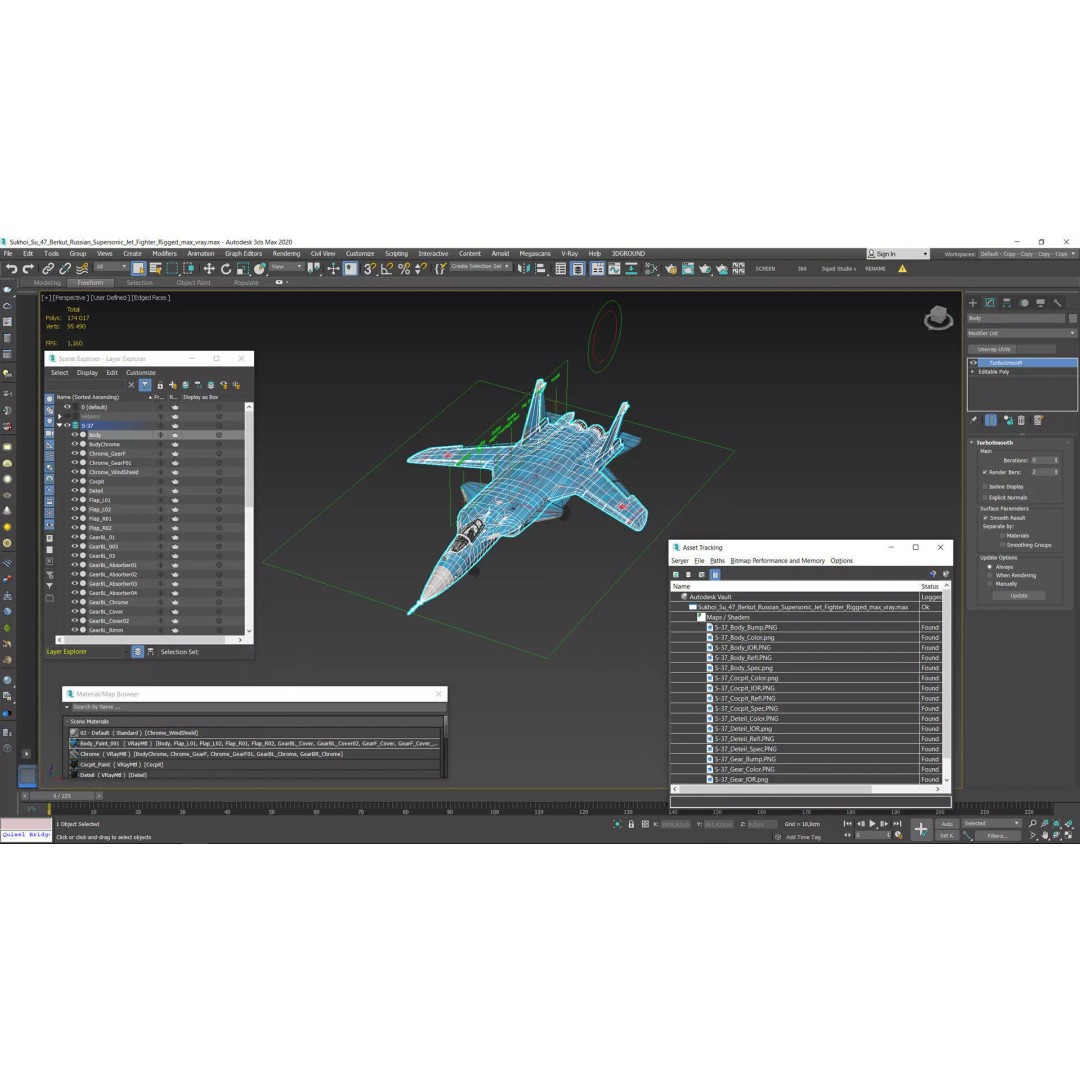Activate the Select and Link tool
This screenshot has width=1080, height=1080.
(x=48, y=269)
